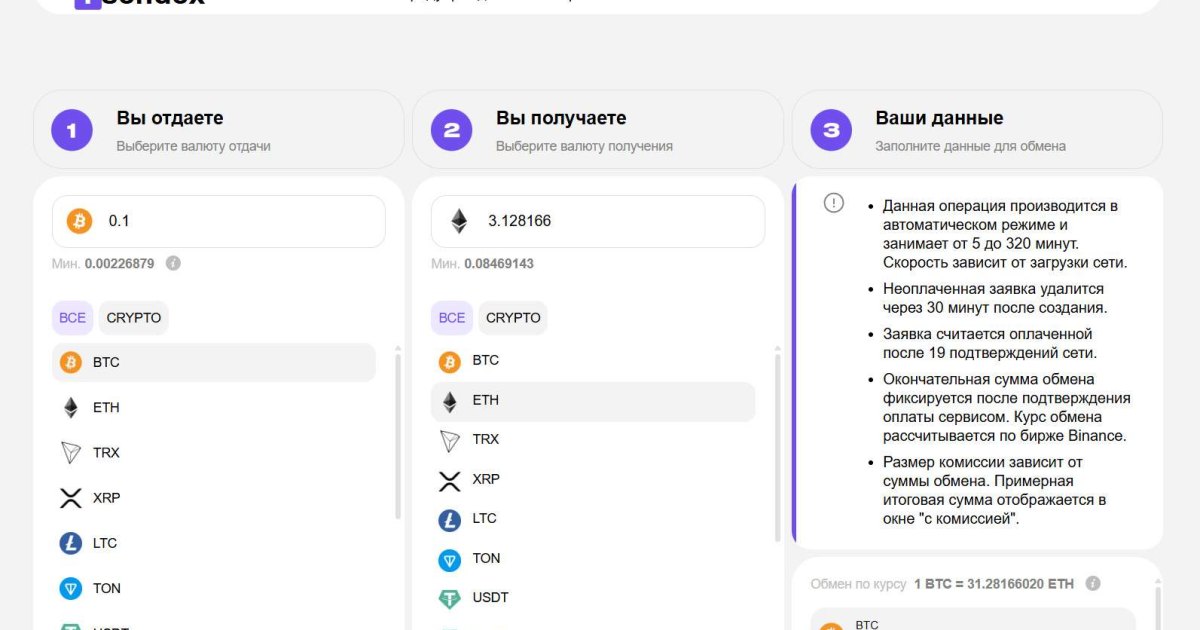
Task: Edit the 0.1 give amount field
Action: [218, 221]
